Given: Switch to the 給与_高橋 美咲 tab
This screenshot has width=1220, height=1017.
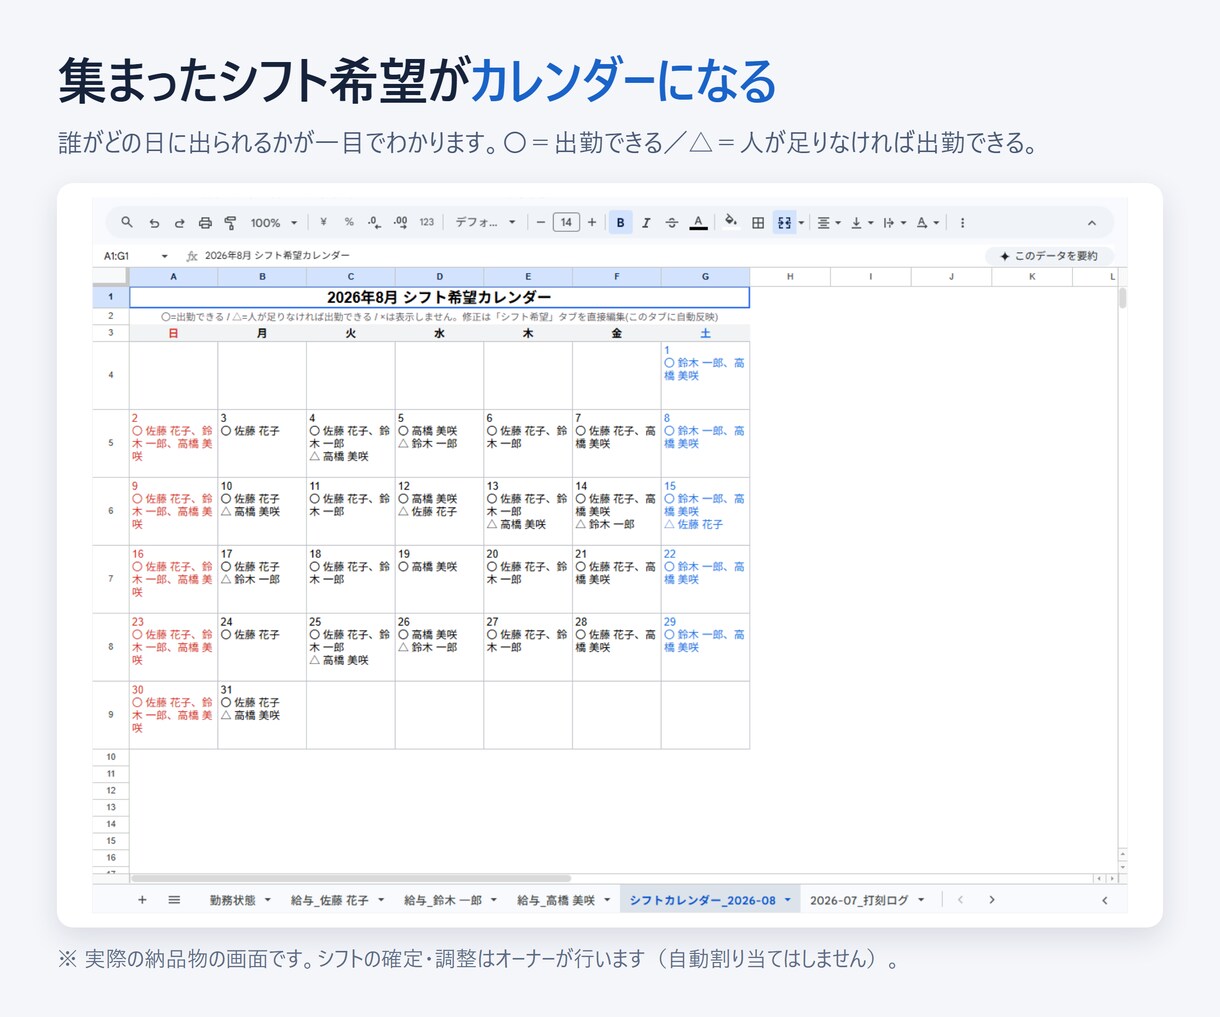Looking at the screenshot, I should [563, 900].
